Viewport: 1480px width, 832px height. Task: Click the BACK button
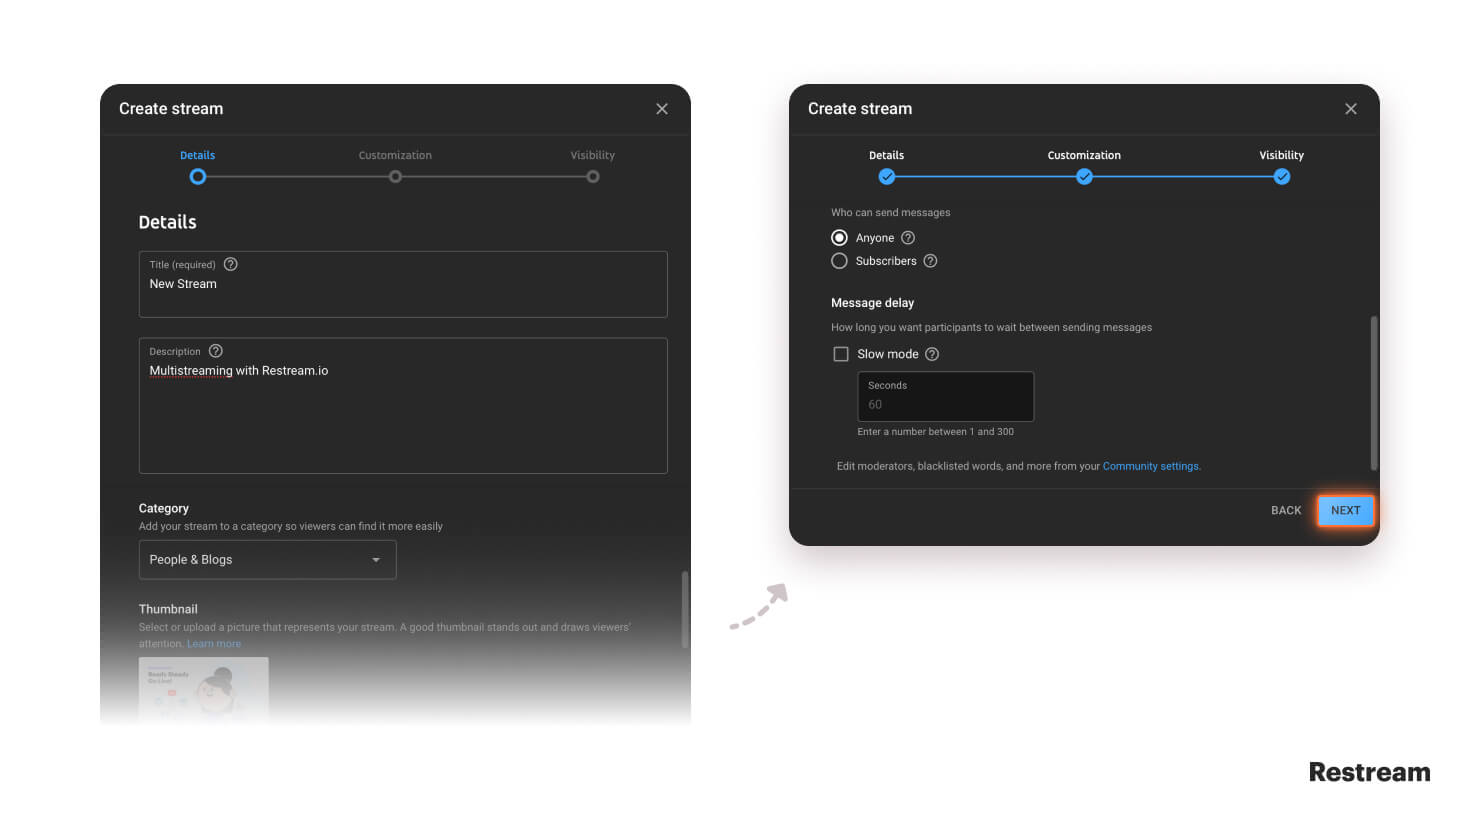[1286, 510]
